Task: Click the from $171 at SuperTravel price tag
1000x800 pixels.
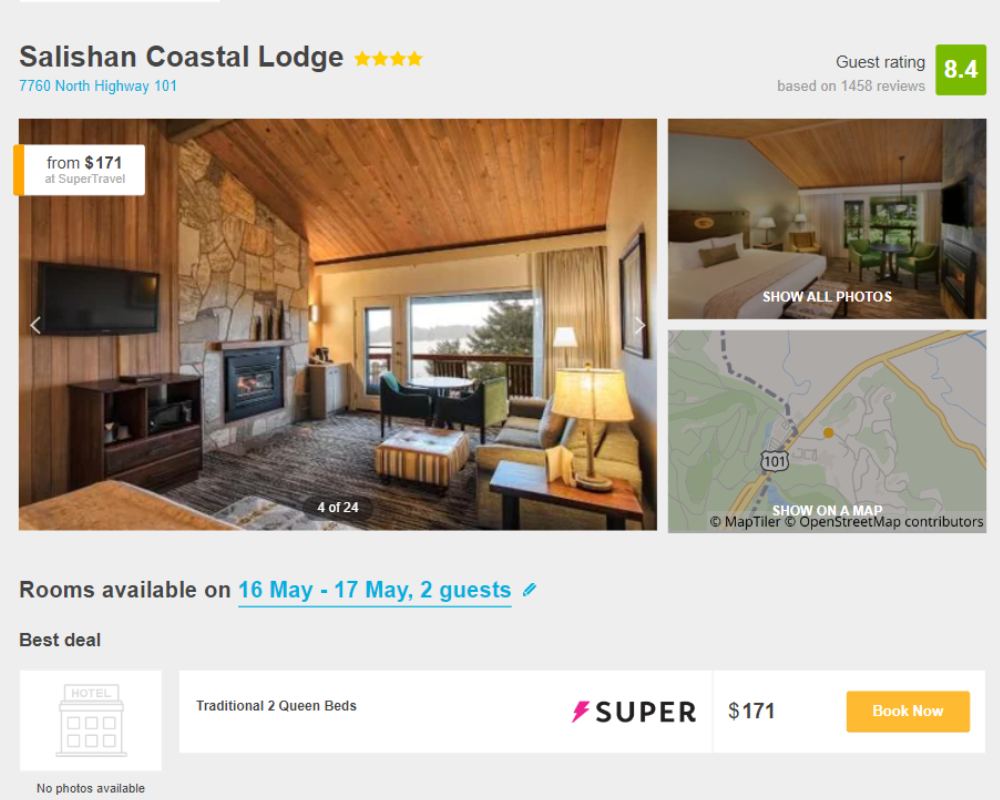Action: [80, 170]
